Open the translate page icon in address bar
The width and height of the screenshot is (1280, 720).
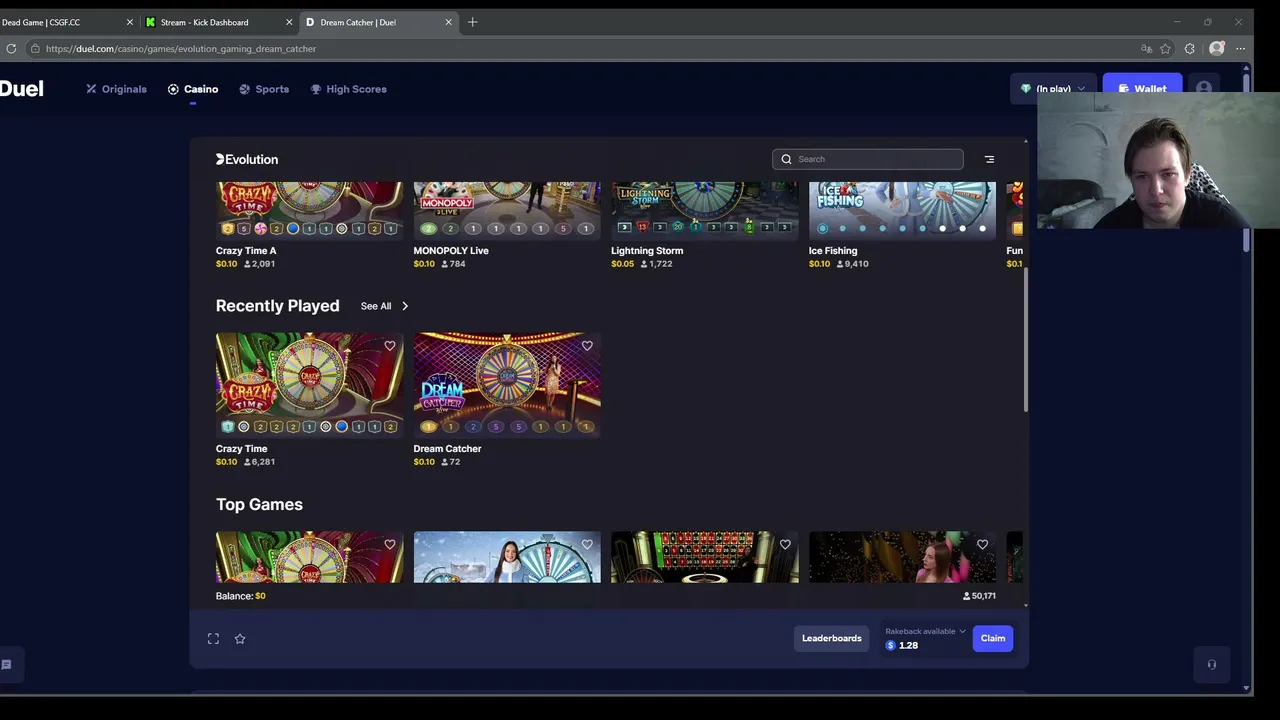1146,48
